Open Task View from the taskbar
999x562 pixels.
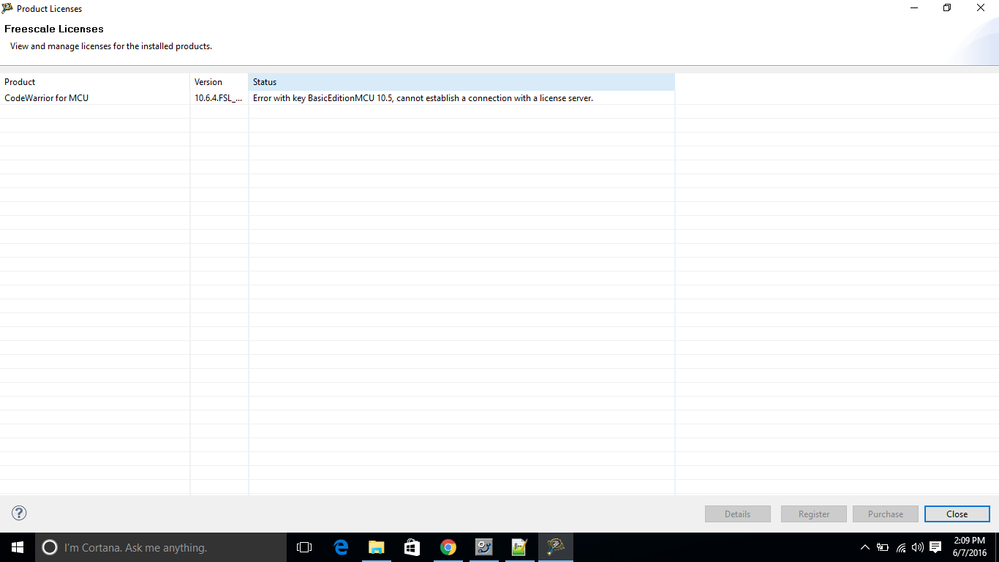click(305, 547)
